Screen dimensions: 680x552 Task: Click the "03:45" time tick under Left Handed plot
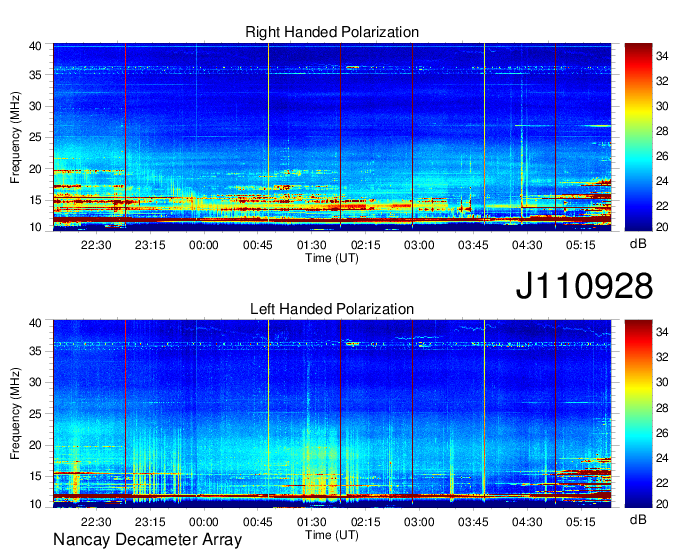coord(473,522)
